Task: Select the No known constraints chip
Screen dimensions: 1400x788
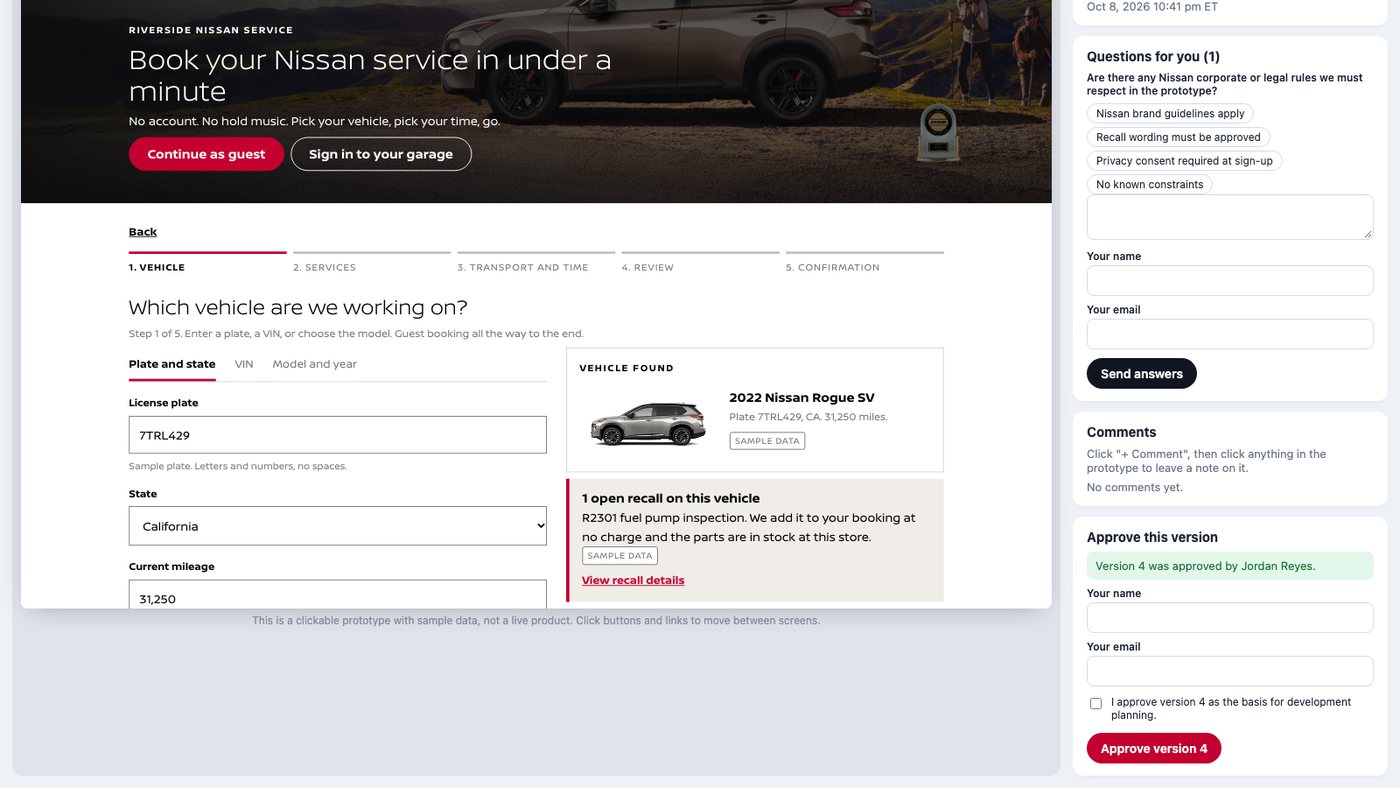Action: [1149, 184]
